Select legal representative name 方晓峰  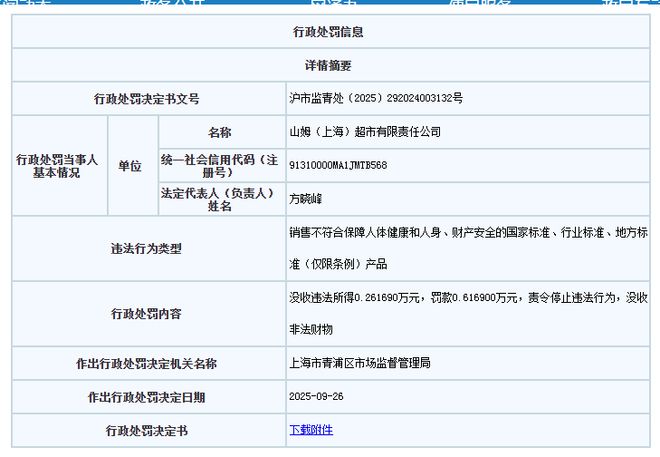click(x=306, y=199)
